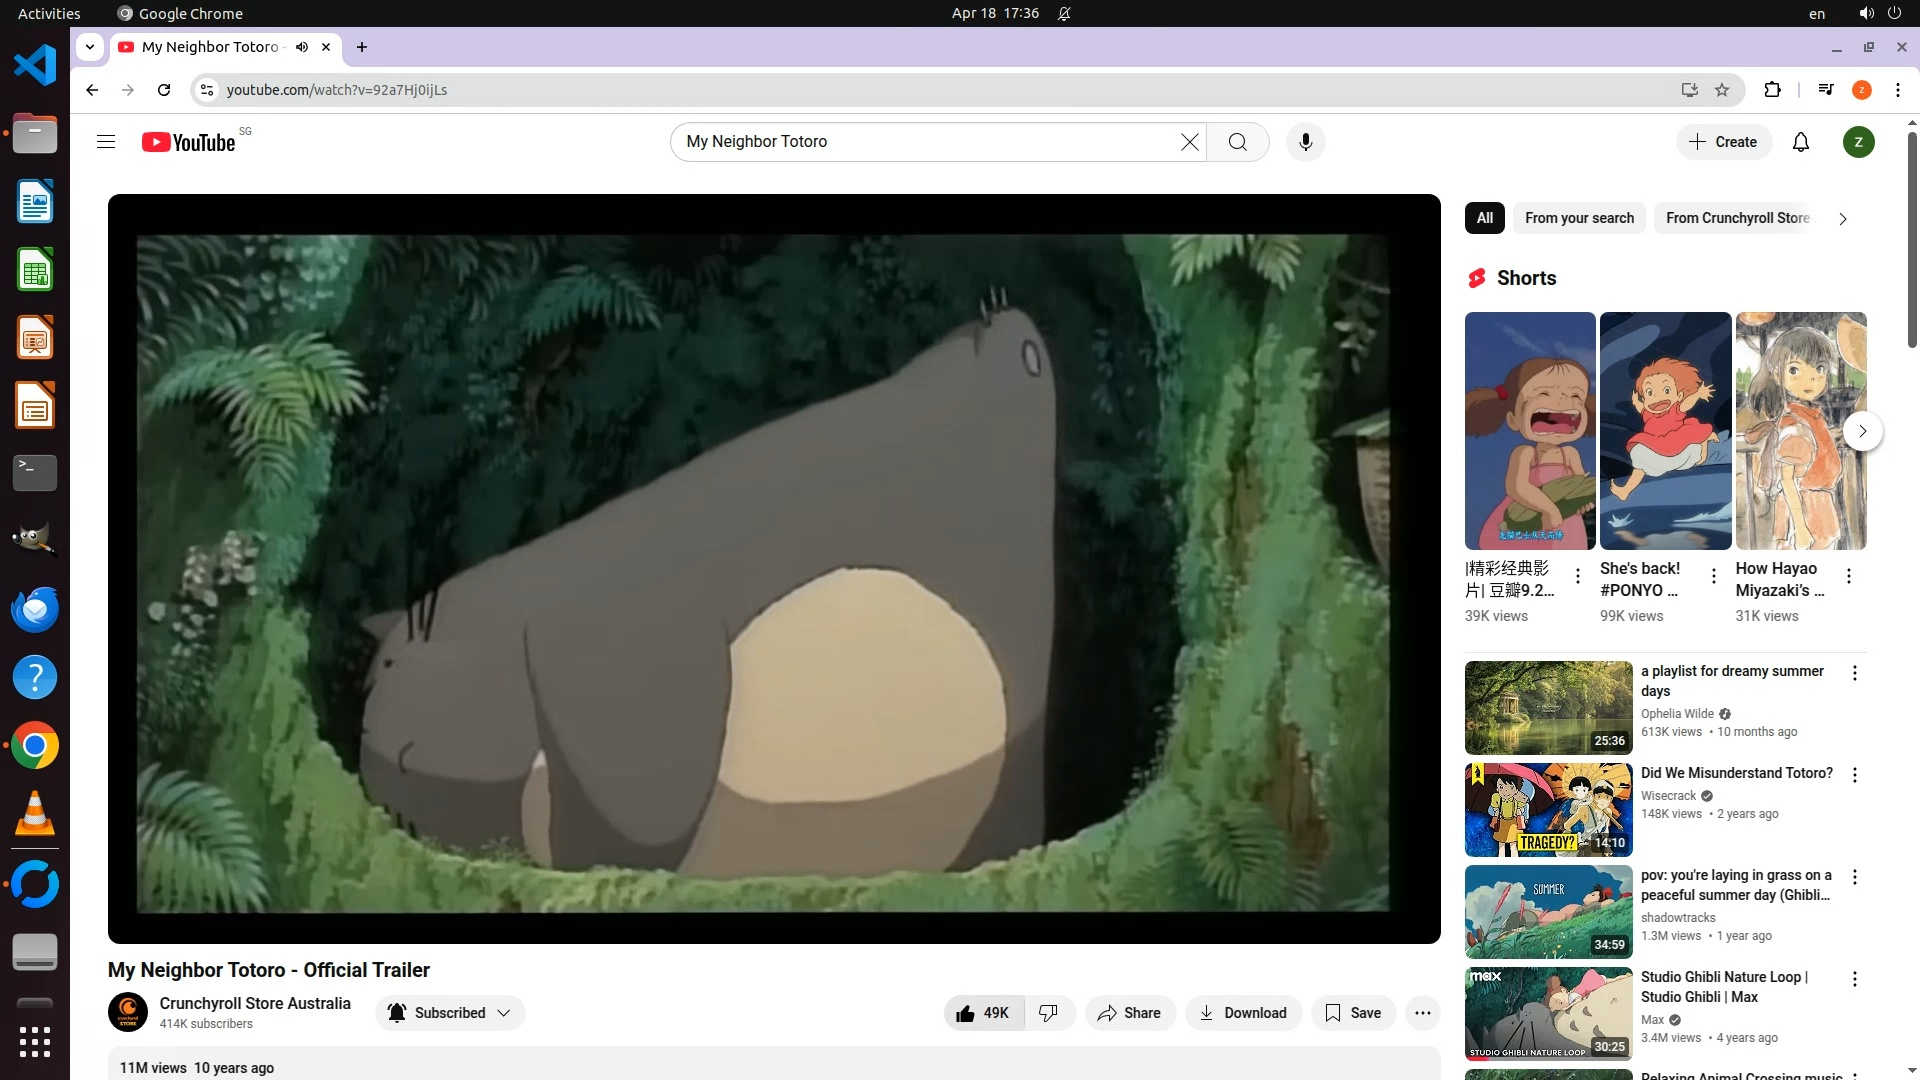
Task: Select the From your search chip
Action: [1579, 218]
